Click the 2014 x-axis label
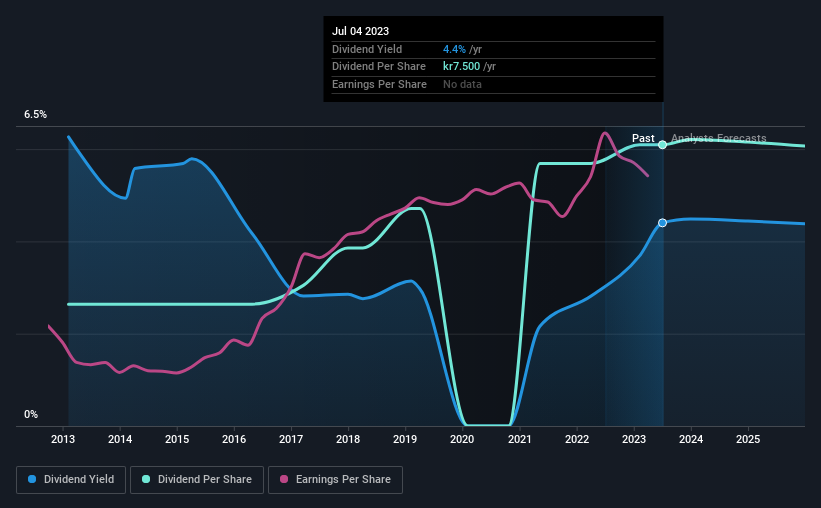The image size is (821, 508). click(120, 439)
